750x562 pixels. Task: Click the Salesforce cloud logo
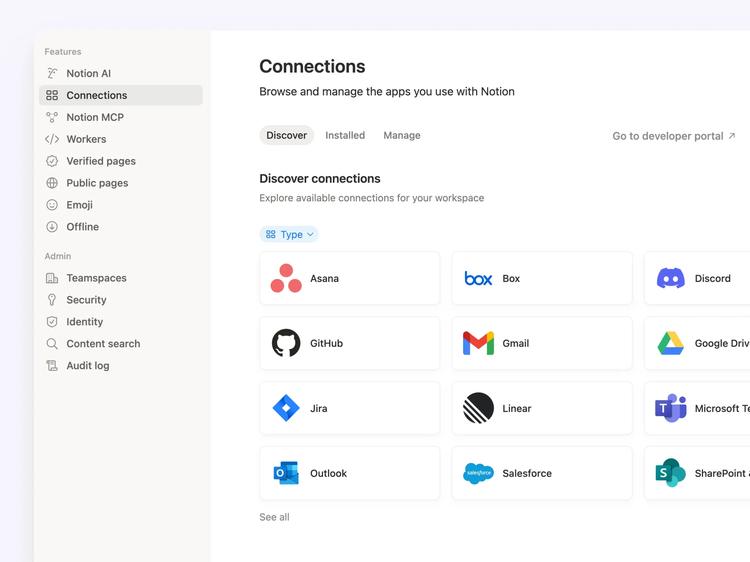pyautogui.click(x=478, y=473)
